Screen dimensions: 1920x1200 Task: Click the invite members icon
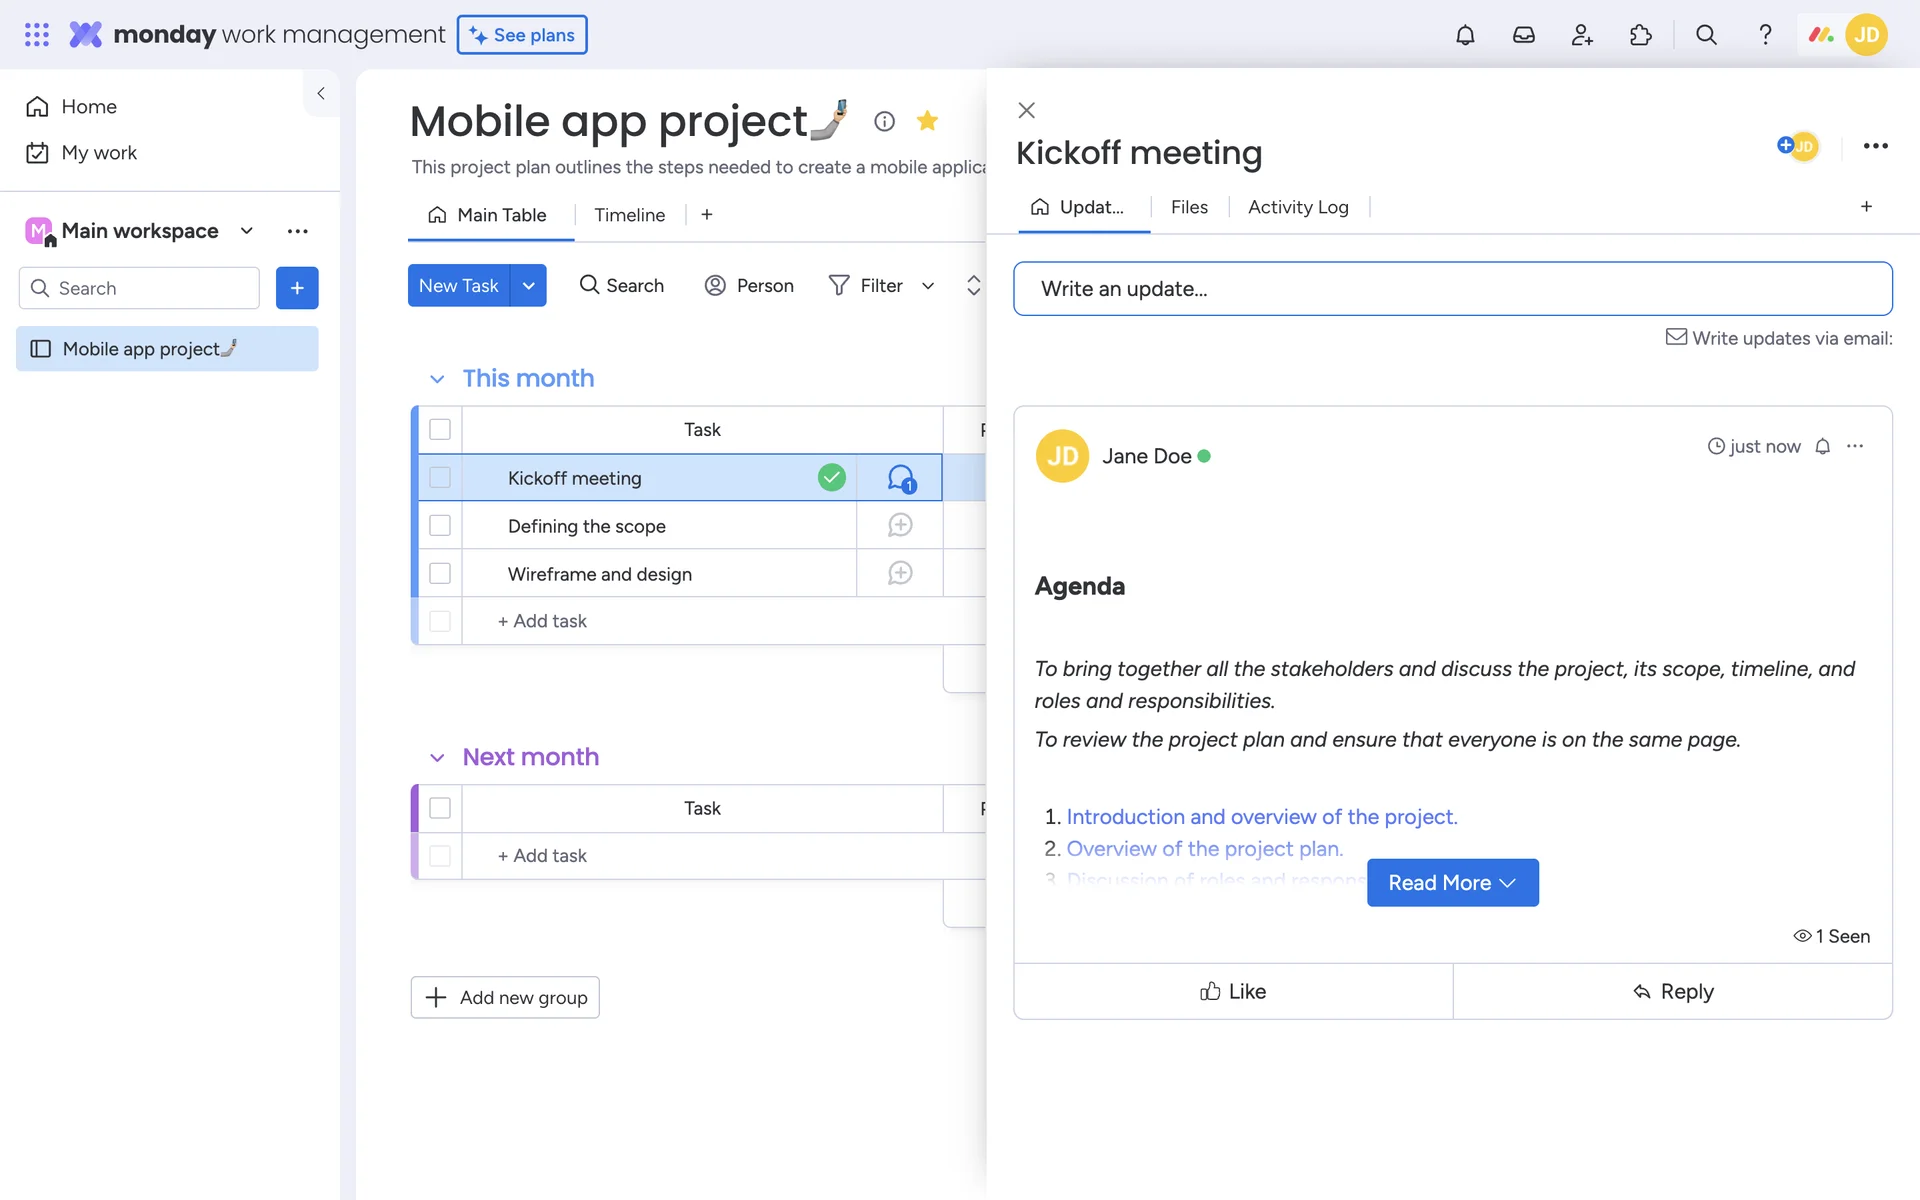(x=1582, y=35)
